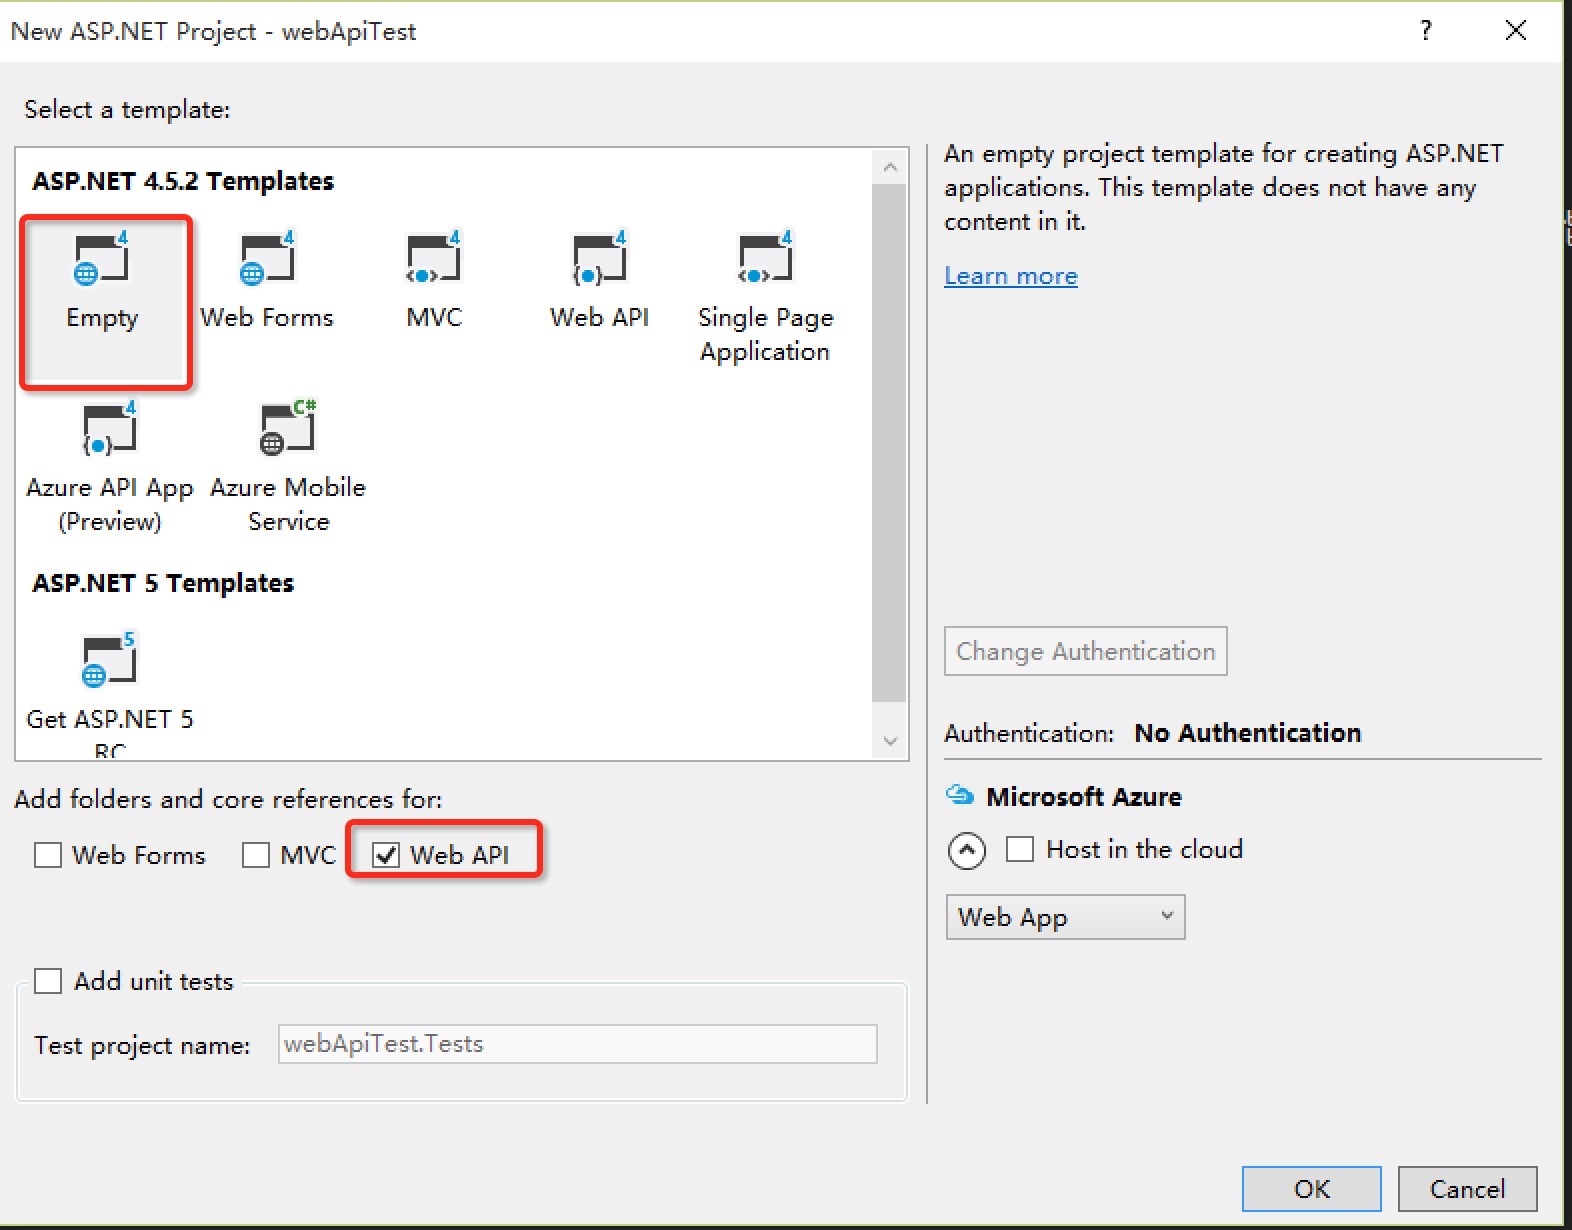The image size is (1572, 1230).
Task: Collapse the Microsoft Azure options chevron
Action: coord(967,851)
